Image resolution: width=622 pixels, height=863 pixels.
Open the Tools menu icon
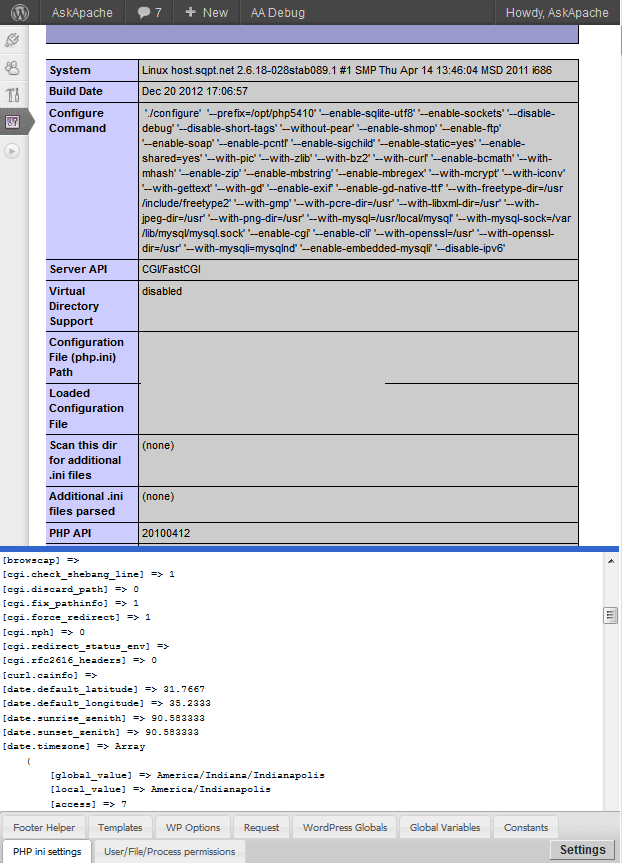click(x=12, y=95)
